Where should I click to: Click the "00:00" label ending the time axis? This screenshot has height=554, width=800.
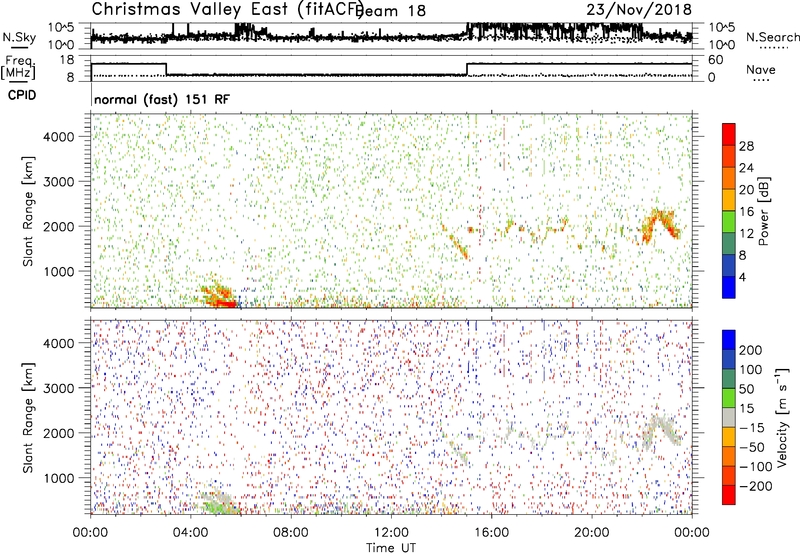[692, 533]
